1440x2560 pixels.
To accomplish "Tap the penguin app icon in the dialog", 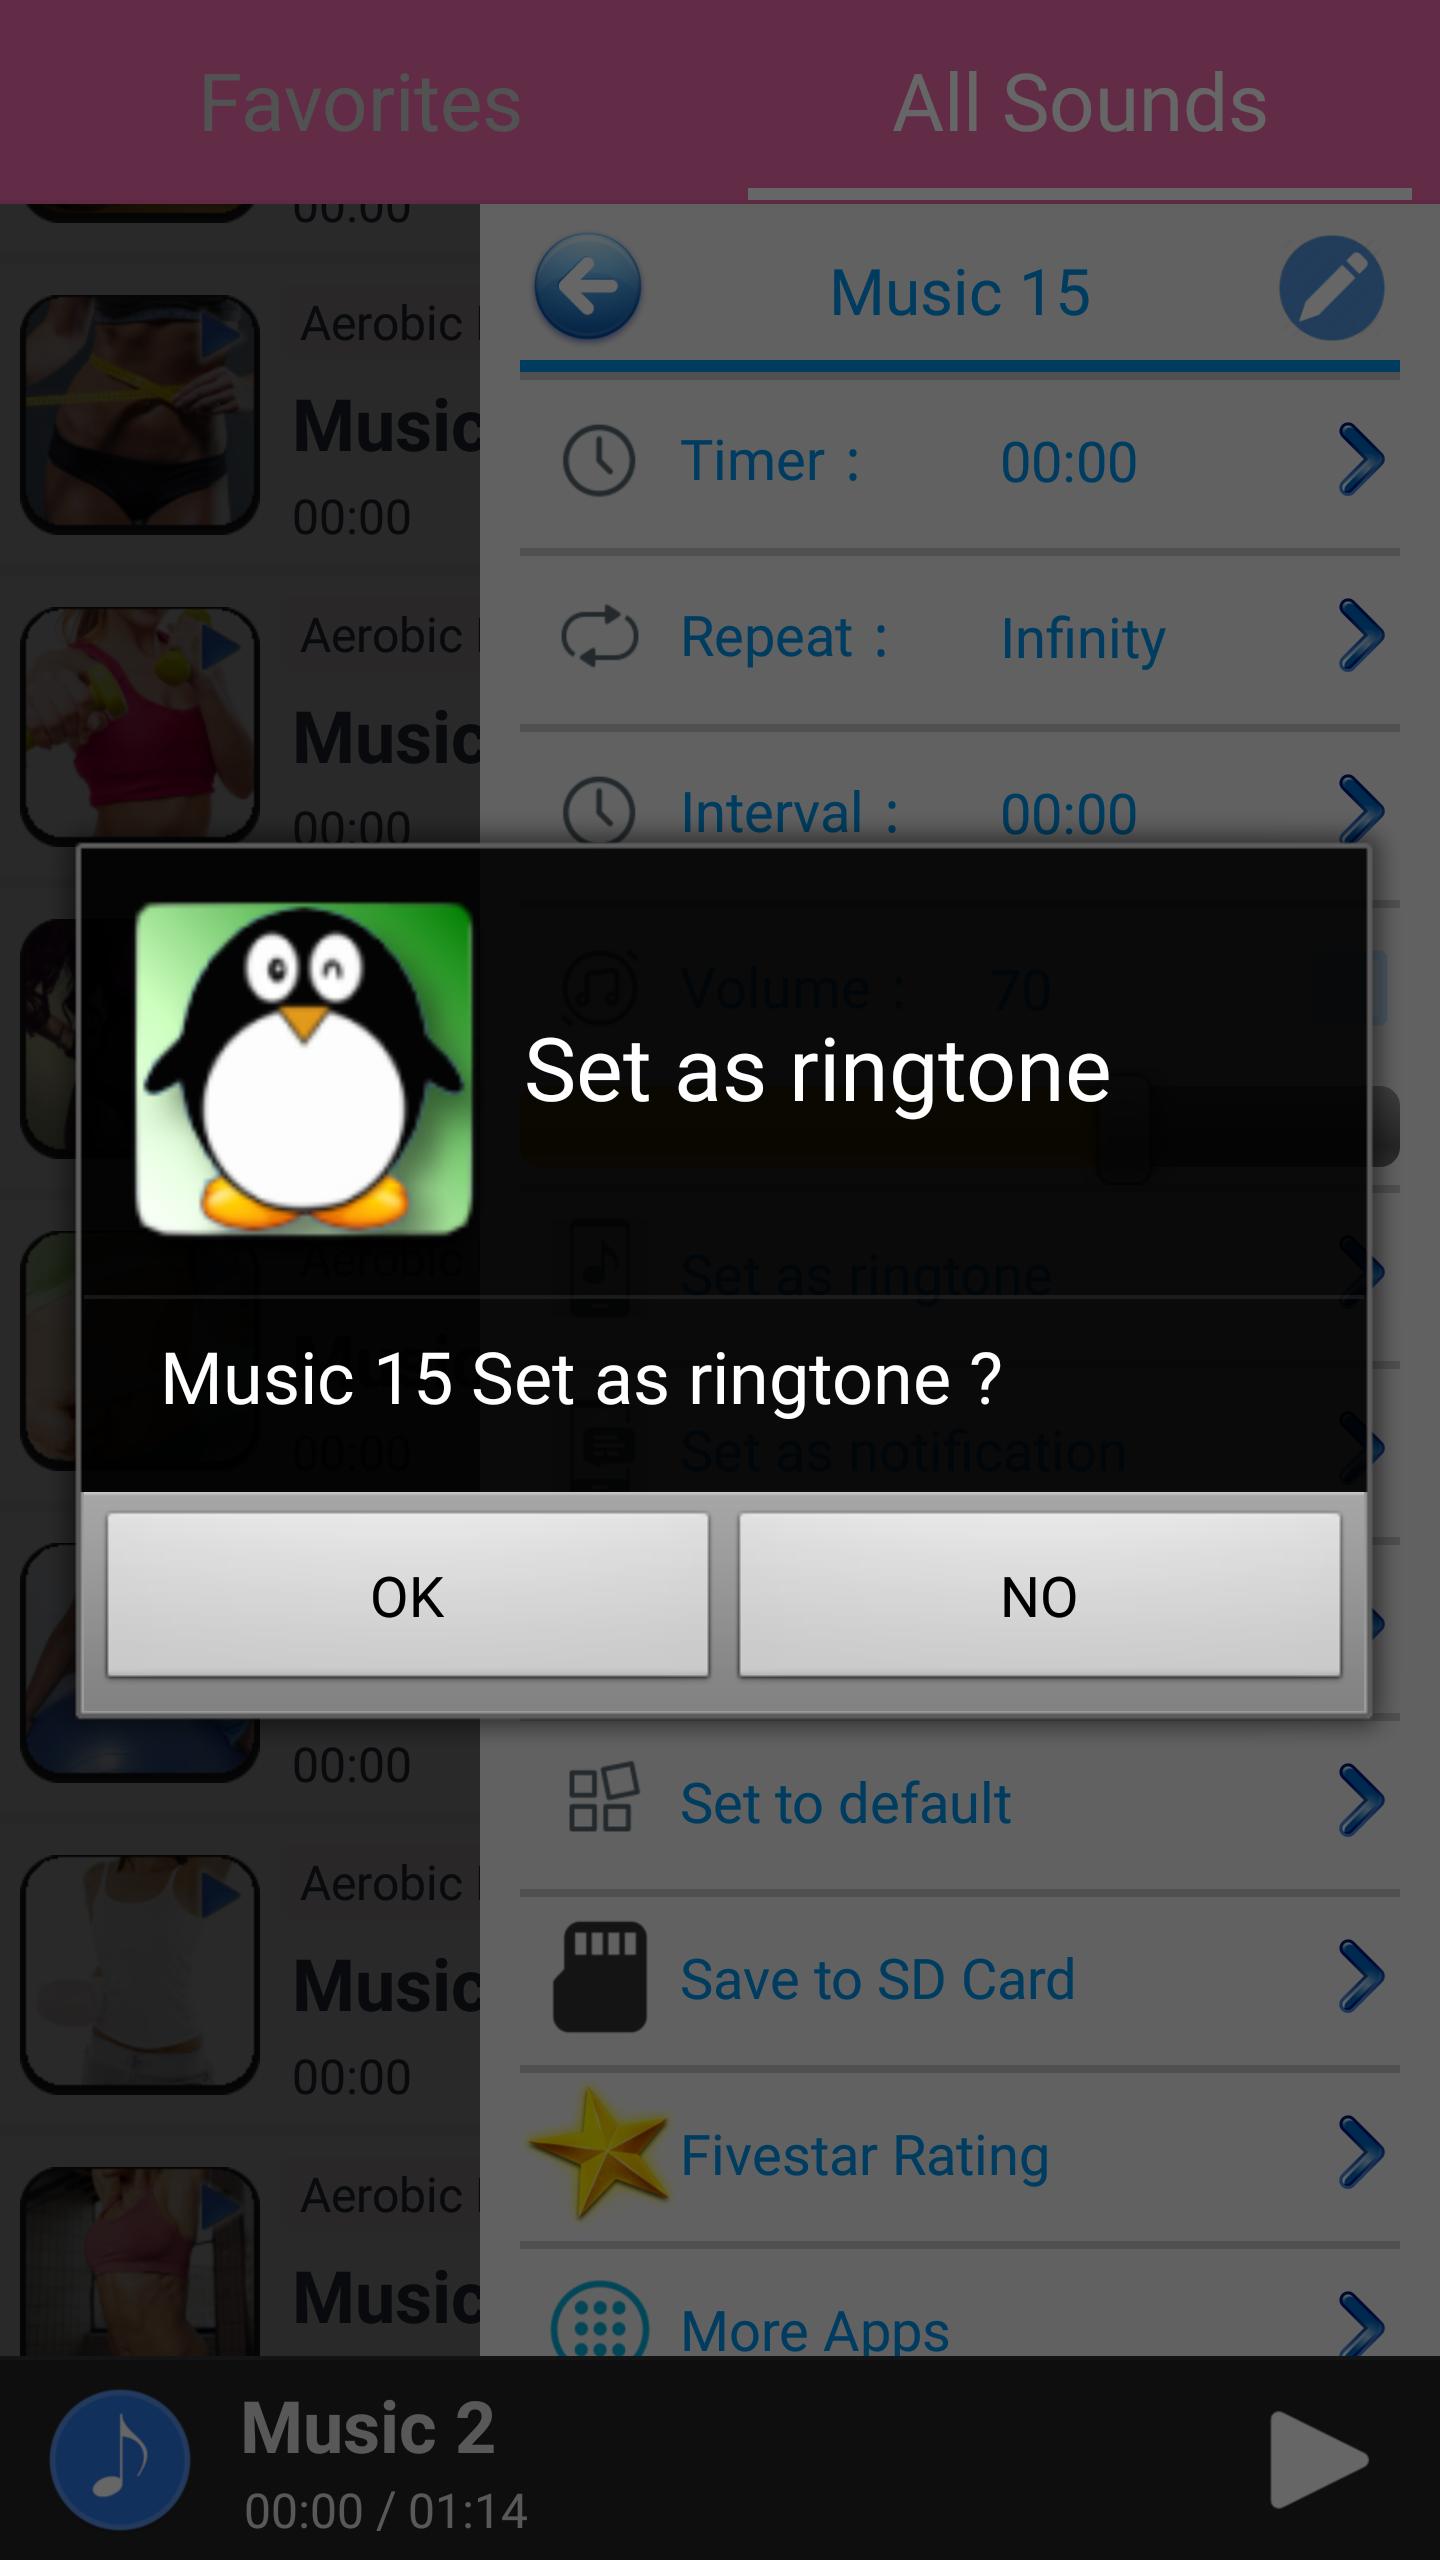I will [304, 1069].
